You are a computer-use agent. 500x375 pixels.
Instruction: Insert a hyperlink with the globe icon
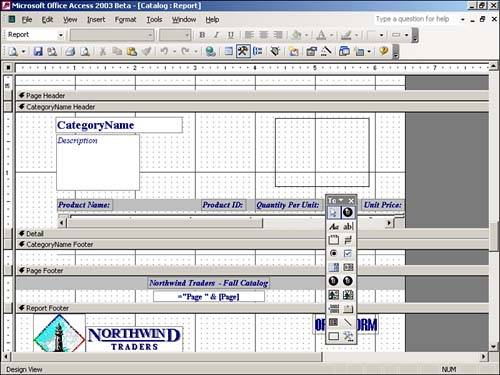pos(210,51)
